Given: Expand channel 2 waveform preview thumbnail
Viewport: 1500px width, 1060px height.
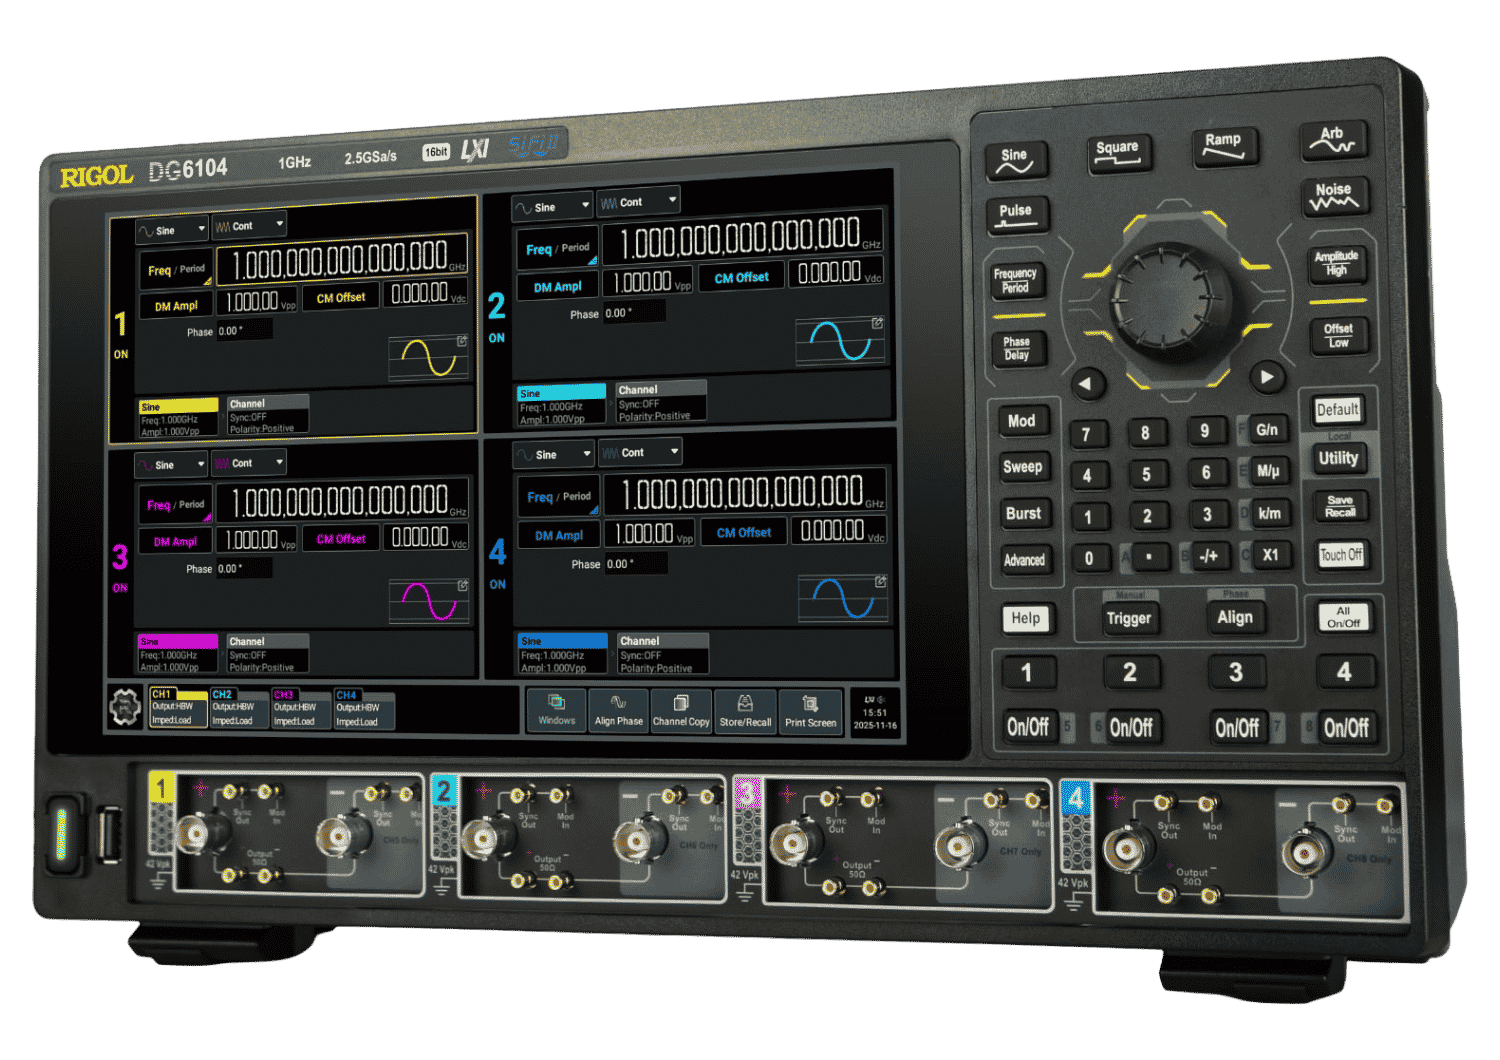Looking at the screenshot, I should click(840, 341).
